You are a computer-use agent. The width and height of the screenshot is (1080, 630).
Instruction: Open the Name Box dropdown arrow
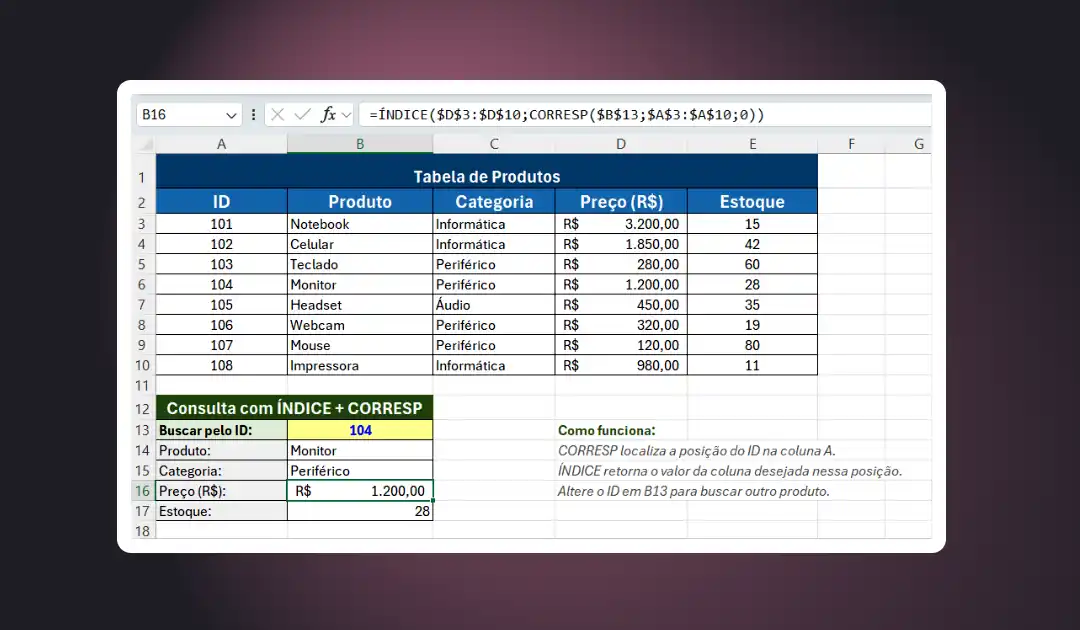(x=231, y=115)
